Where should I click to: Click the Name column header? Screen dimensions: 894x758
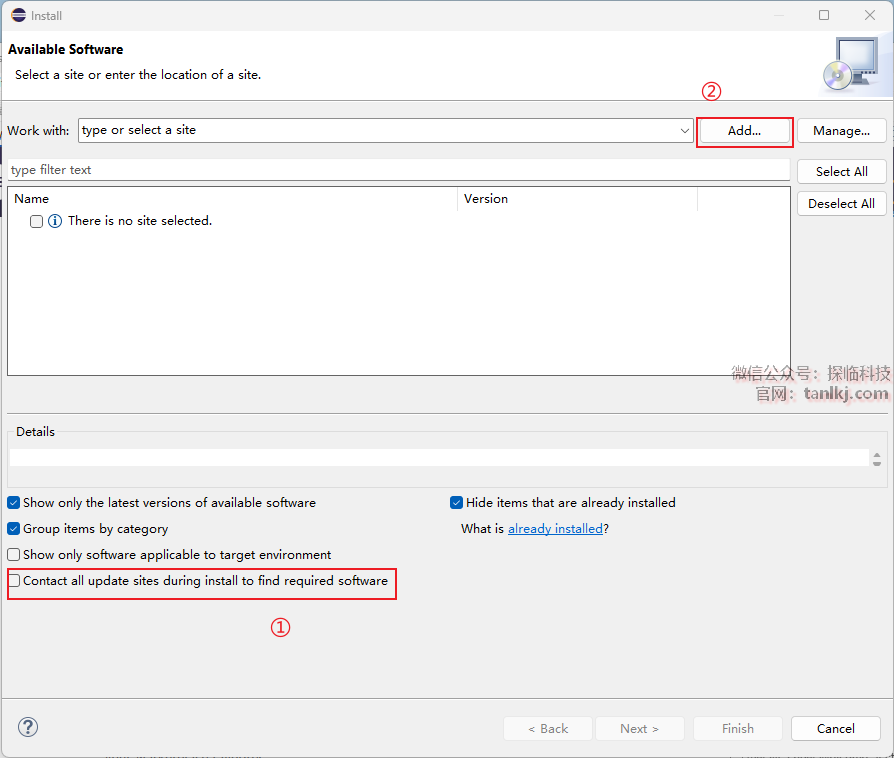(230, 199)
